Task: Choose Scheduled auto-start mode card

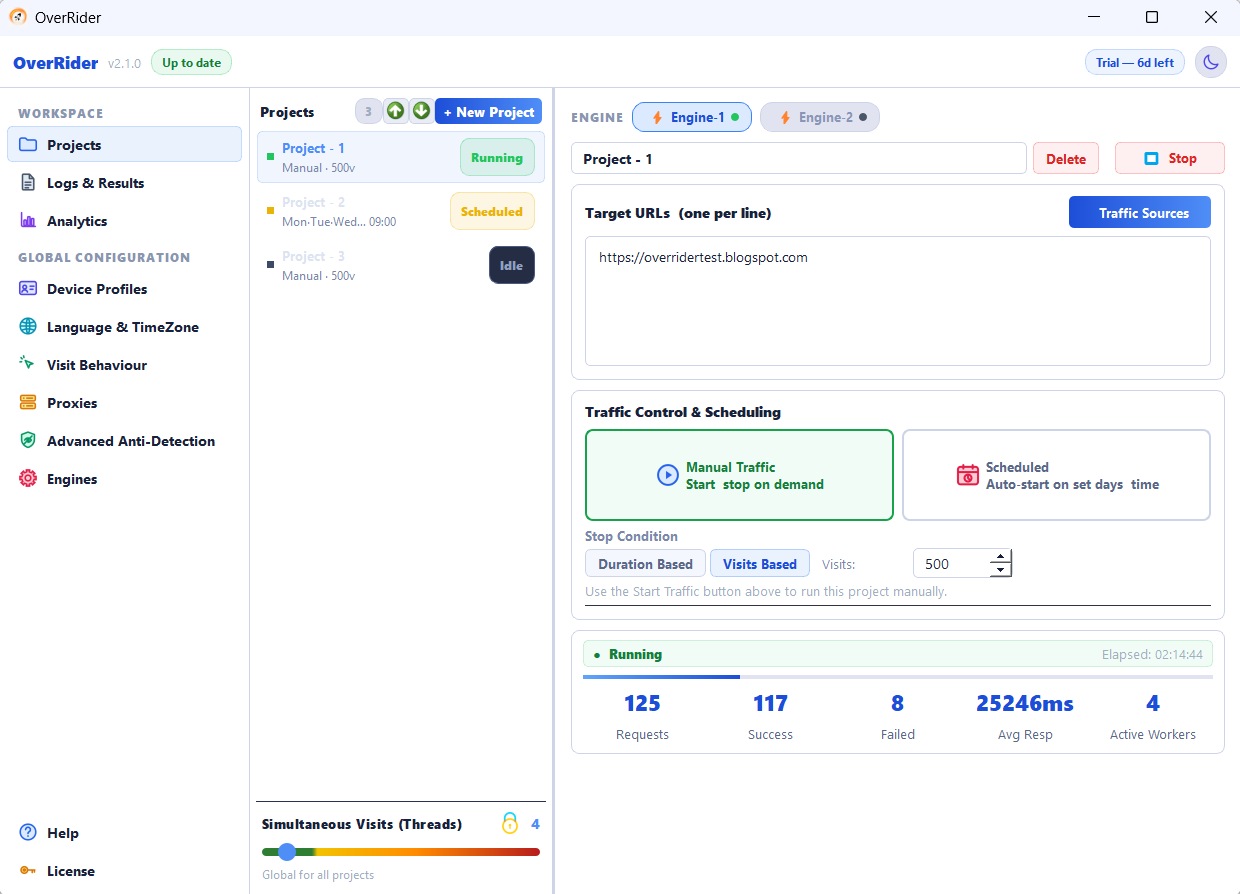Action: click(1057, 475)
